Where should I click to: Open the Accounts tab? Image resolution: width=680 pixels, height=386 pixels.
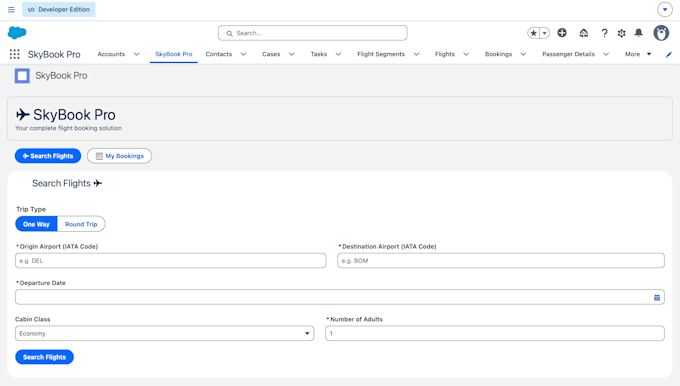coord(111,54)
